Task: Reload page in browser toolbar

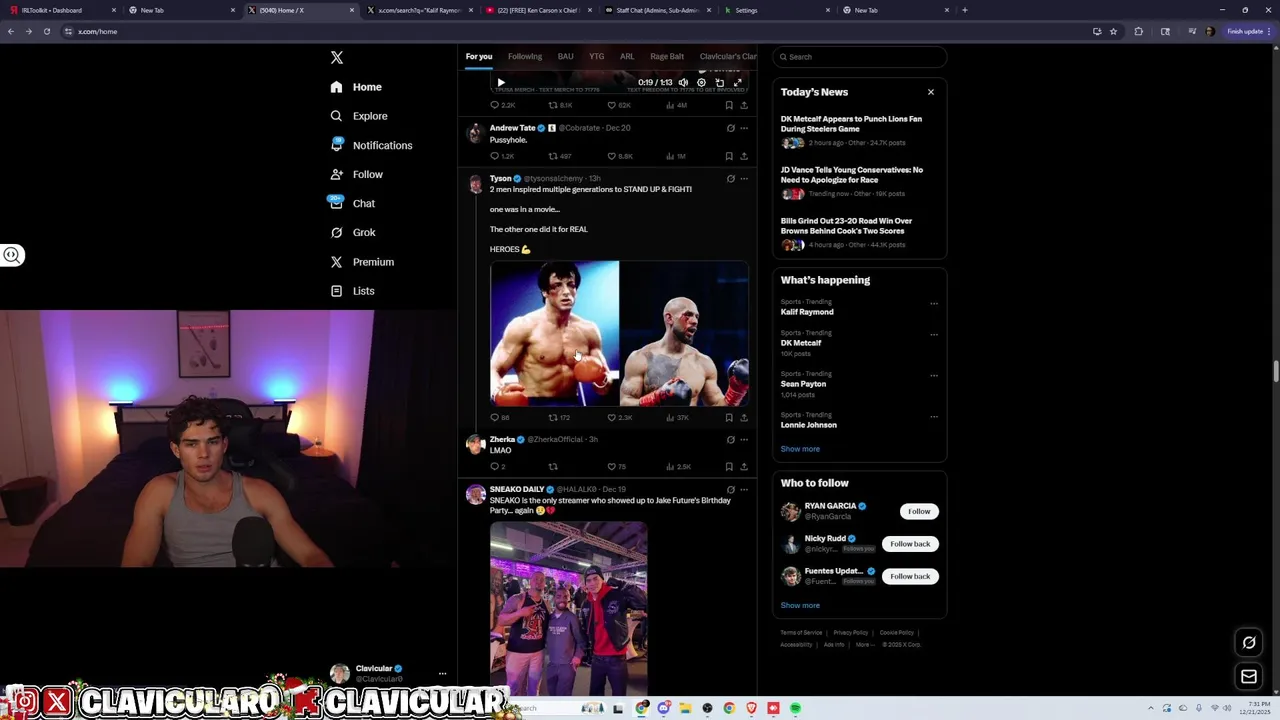Action: 46,31
